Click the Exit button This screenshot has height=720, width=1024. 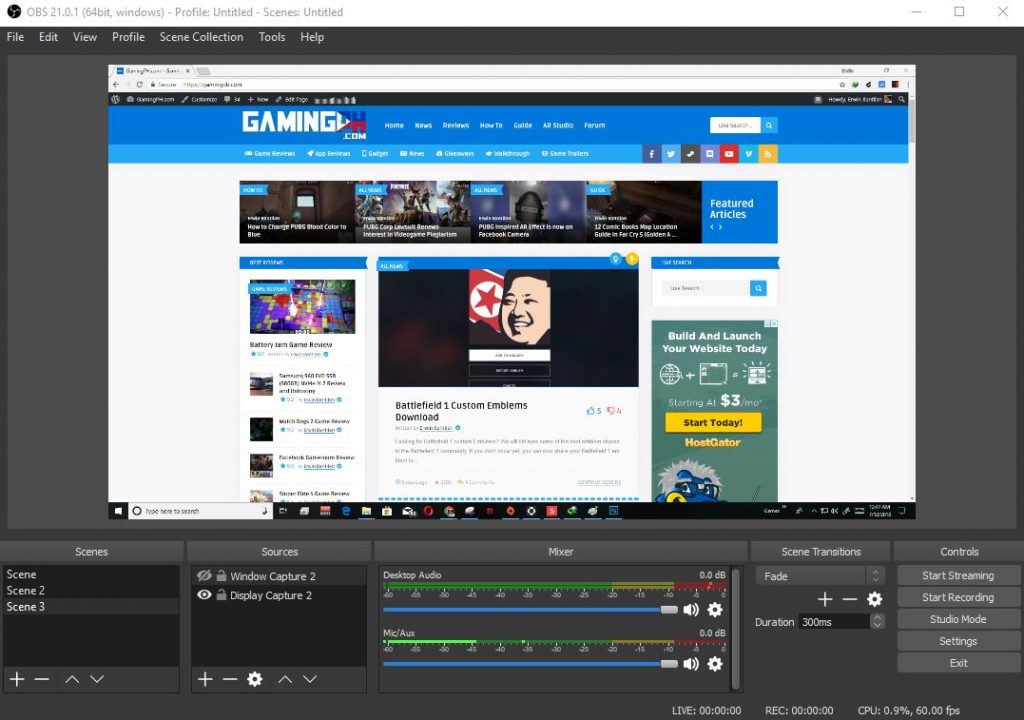click(x=958, y=663)
